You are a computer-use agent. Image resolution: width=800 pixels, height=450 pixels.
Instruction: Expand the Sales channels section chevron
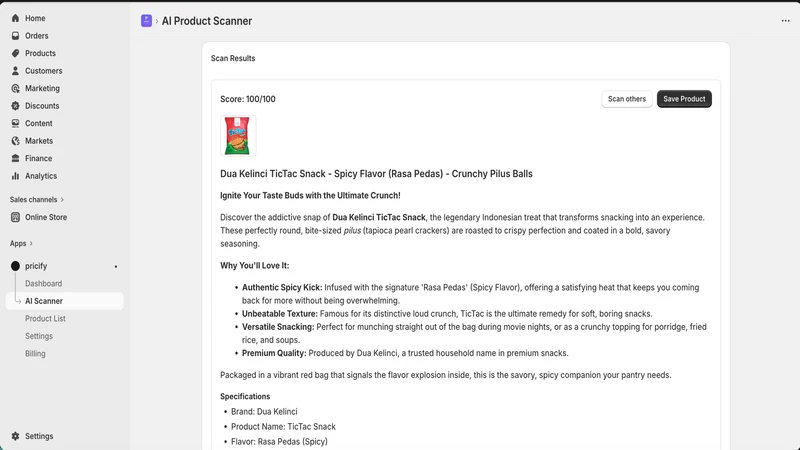62,199
